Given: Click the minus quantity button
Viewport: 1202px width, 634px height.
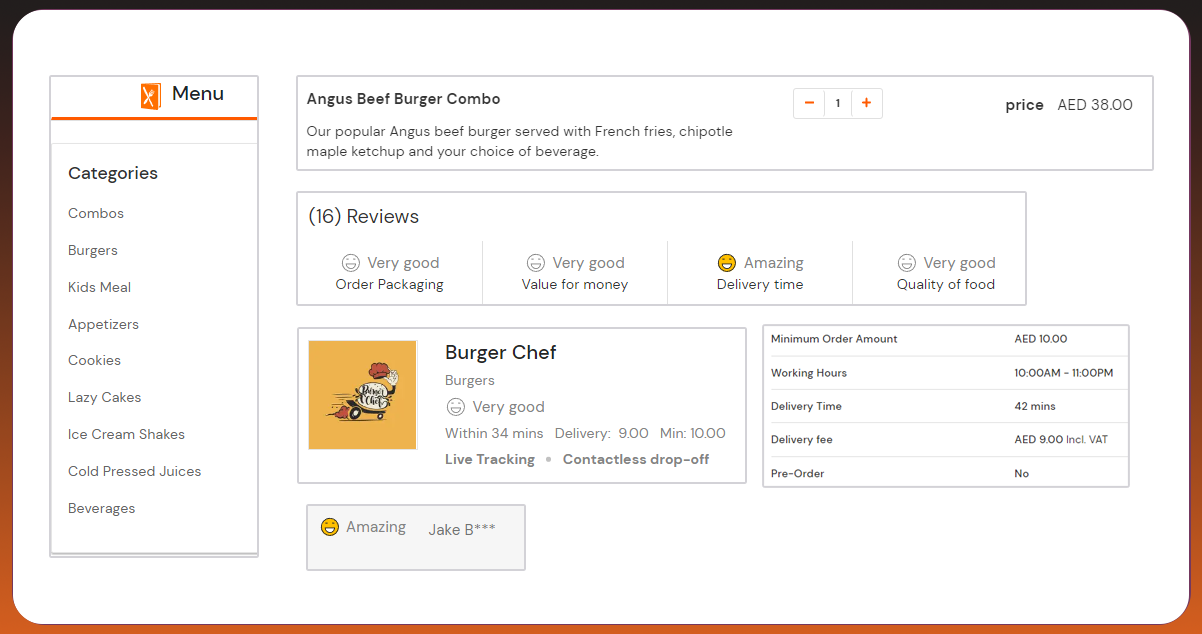Looking at the screenshot, I should pyautogui.click(x=809, y=103).
